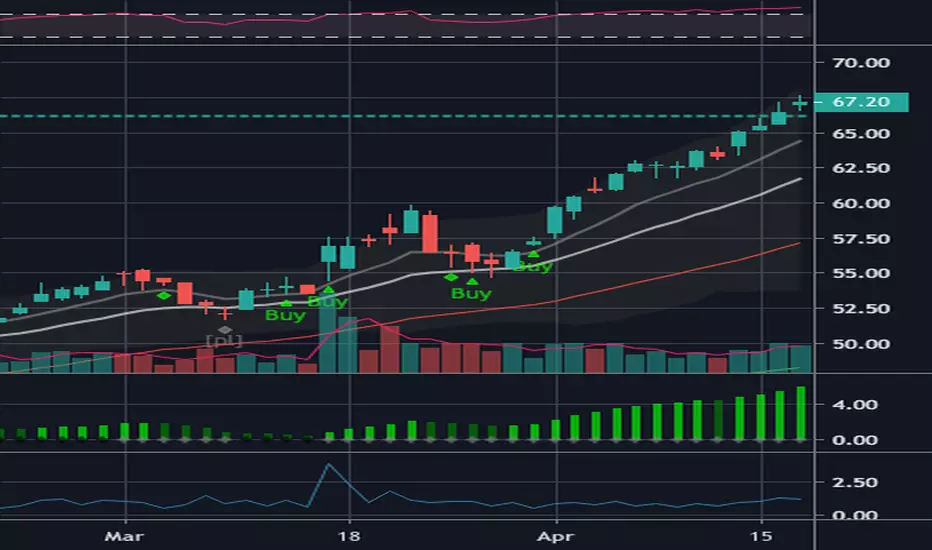Select the 60.00 price axis label
This screenshot has width=932, height=550.
(861, 203)
